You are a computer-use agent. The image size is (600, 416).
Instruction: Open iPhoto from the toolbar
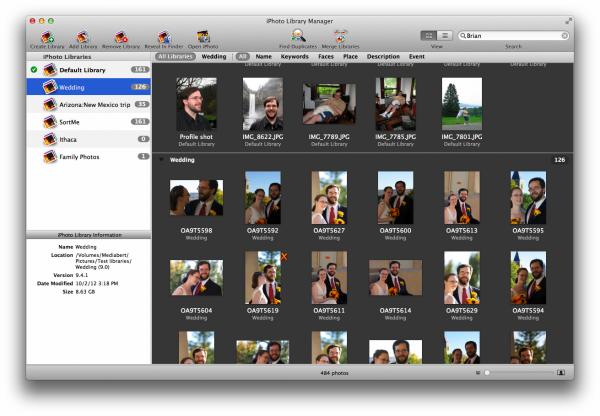pos(203,37)
